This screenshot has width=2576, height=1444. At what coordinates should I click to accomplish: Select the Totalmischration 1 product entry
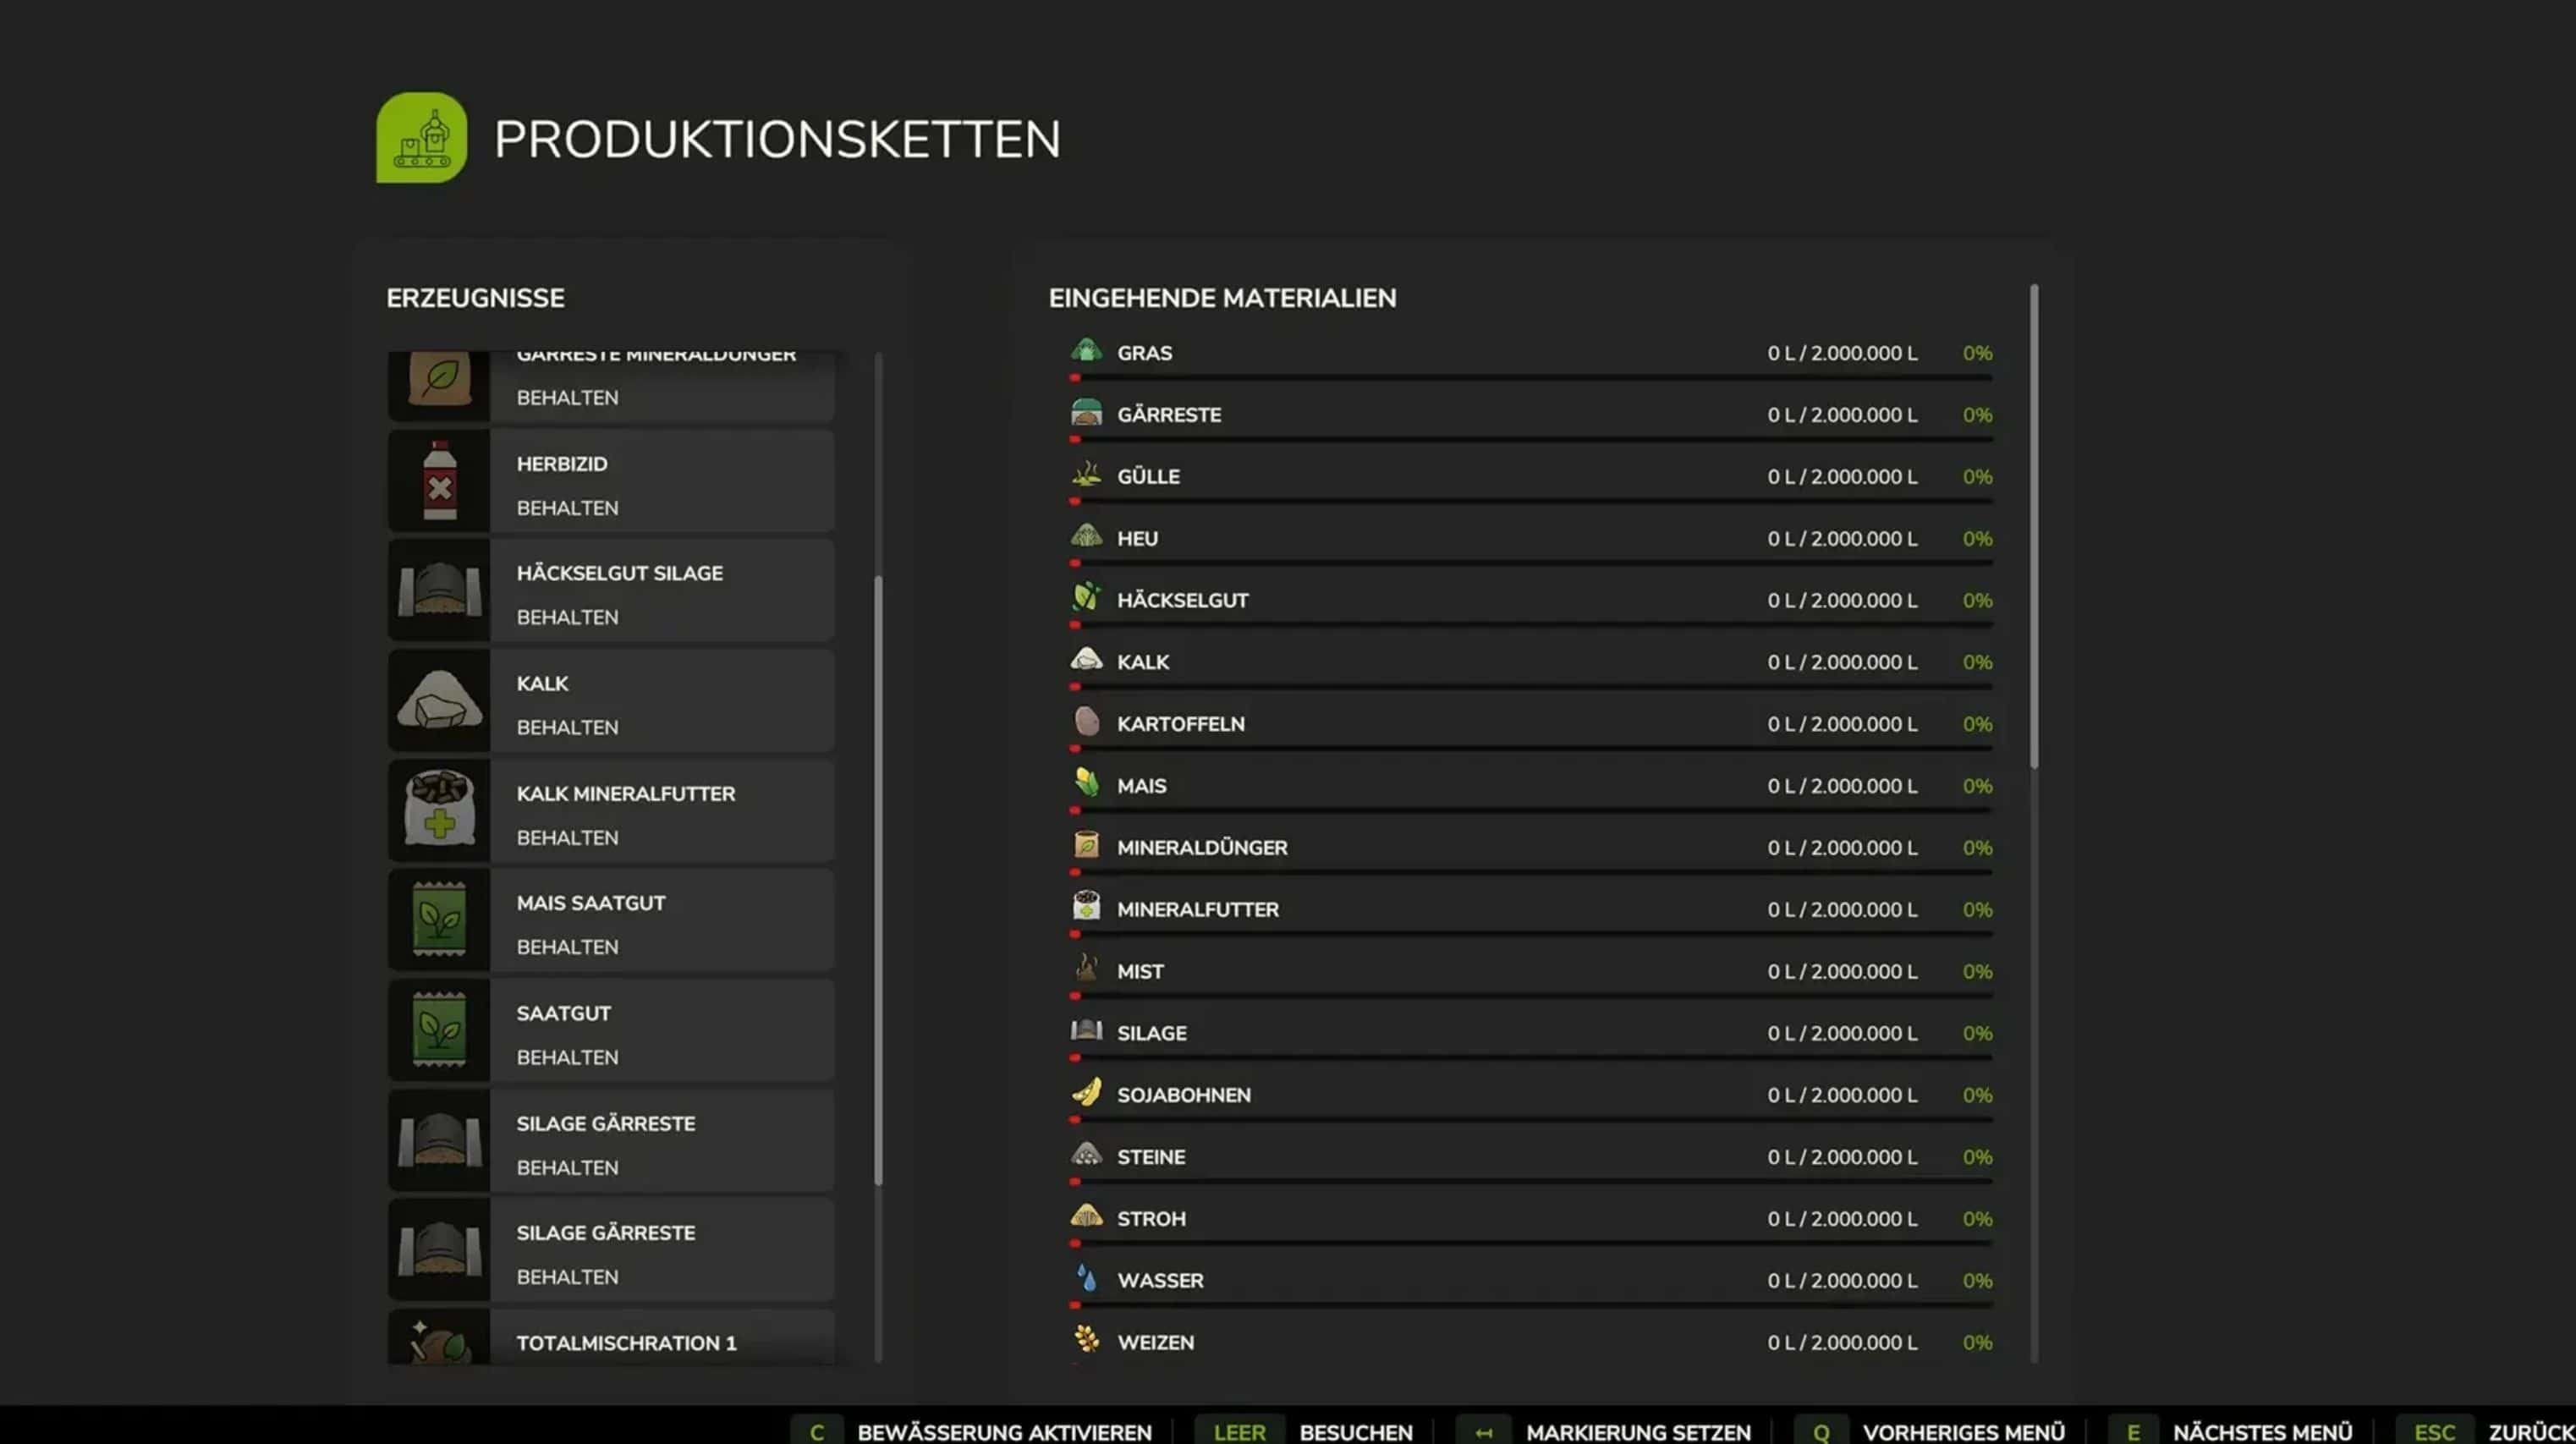pos(626,1342)
